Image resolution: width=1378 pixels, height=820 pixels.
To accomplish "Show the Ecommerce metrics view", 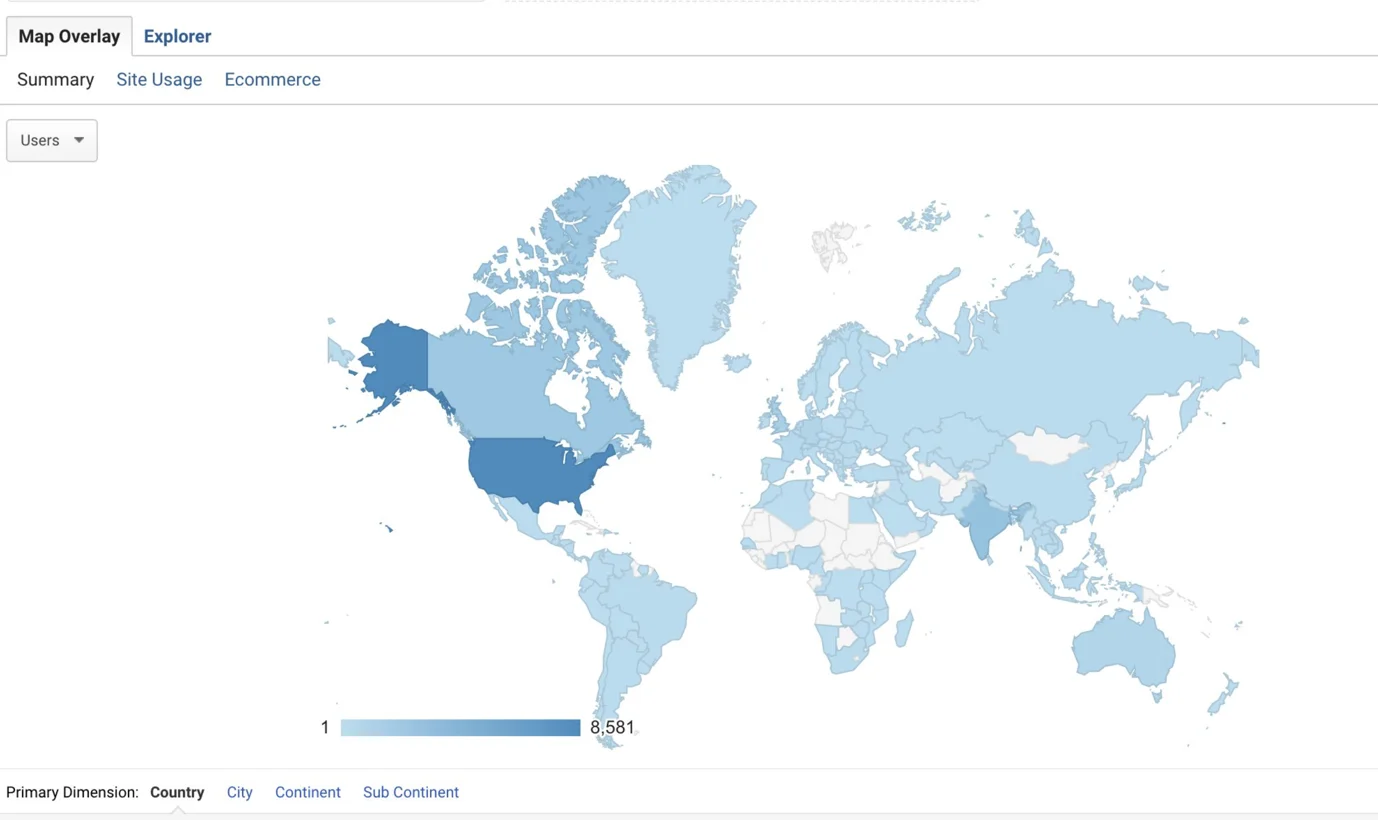I will (272, 80).
